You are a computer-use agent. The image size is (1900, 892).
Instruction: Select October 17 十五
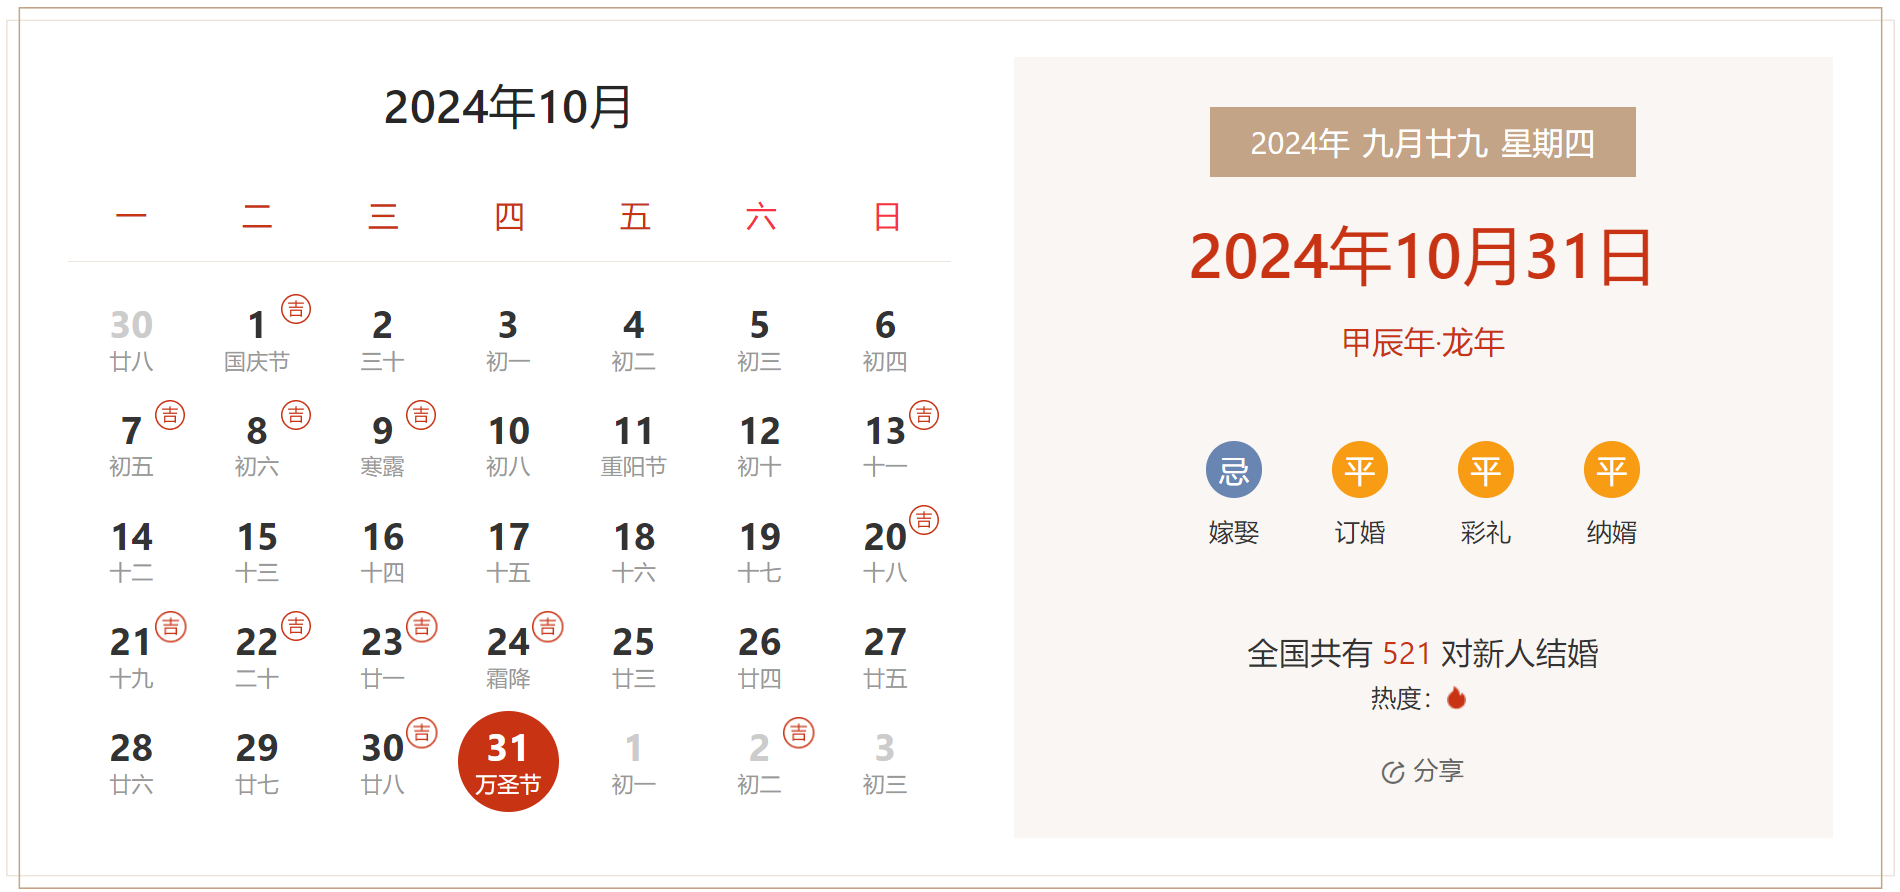(508, 552)
